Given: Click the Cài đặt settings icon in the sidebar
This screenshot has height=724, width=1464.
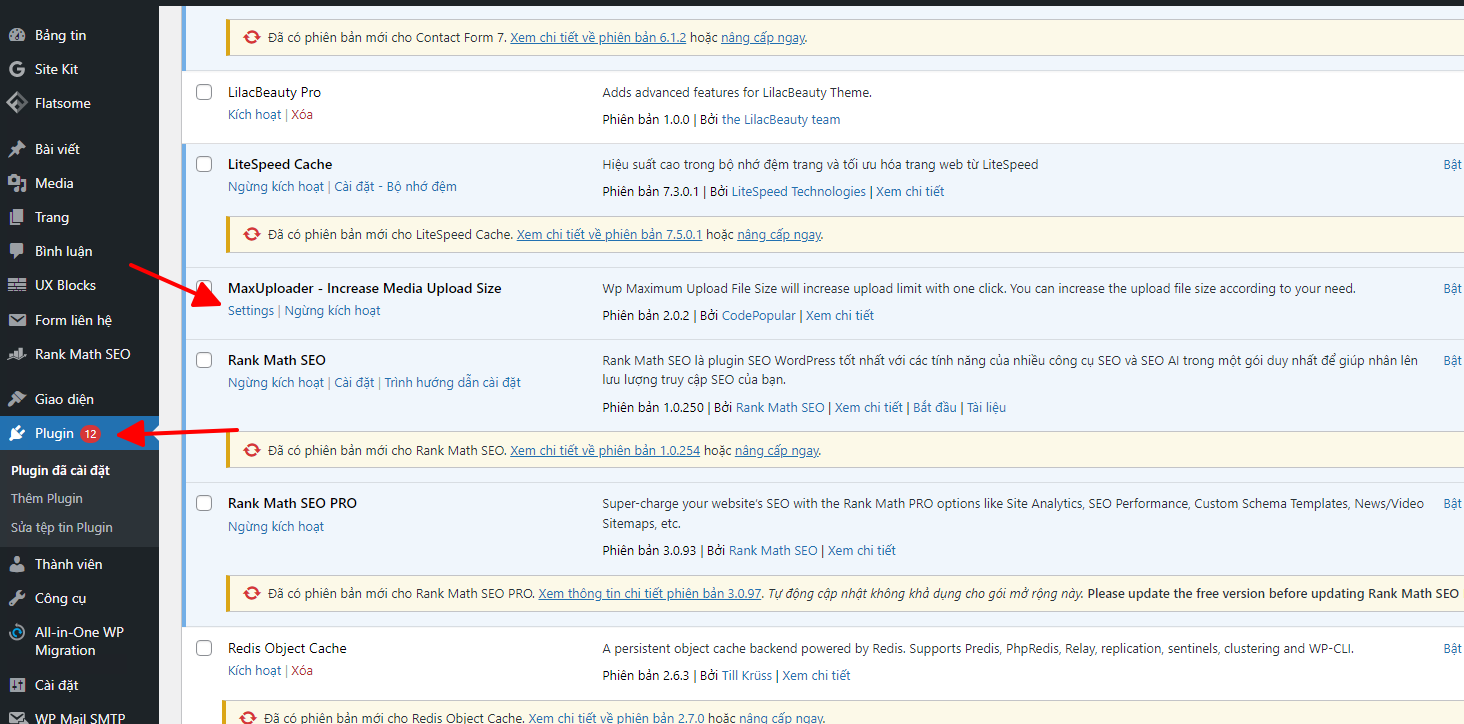Looking at the screenshot, I should pos(17,685).
